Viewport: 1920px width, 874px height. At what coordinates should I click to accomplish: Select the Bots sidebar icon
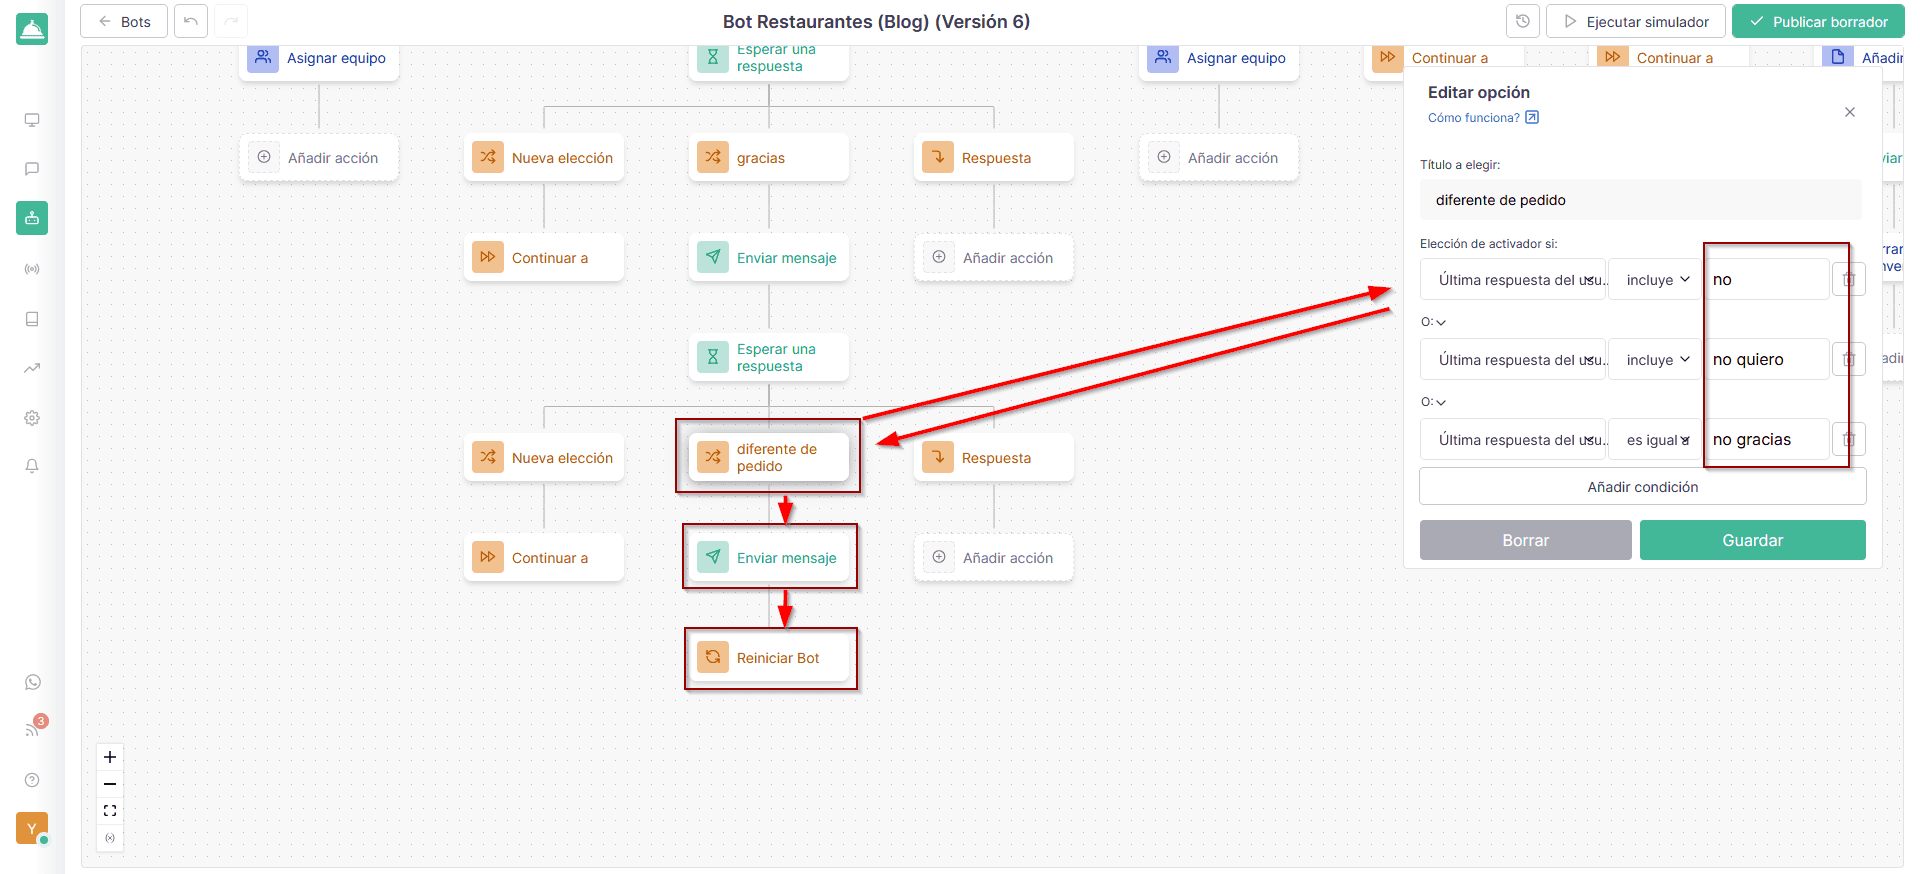pyautogui.click(x=32, y=218)
